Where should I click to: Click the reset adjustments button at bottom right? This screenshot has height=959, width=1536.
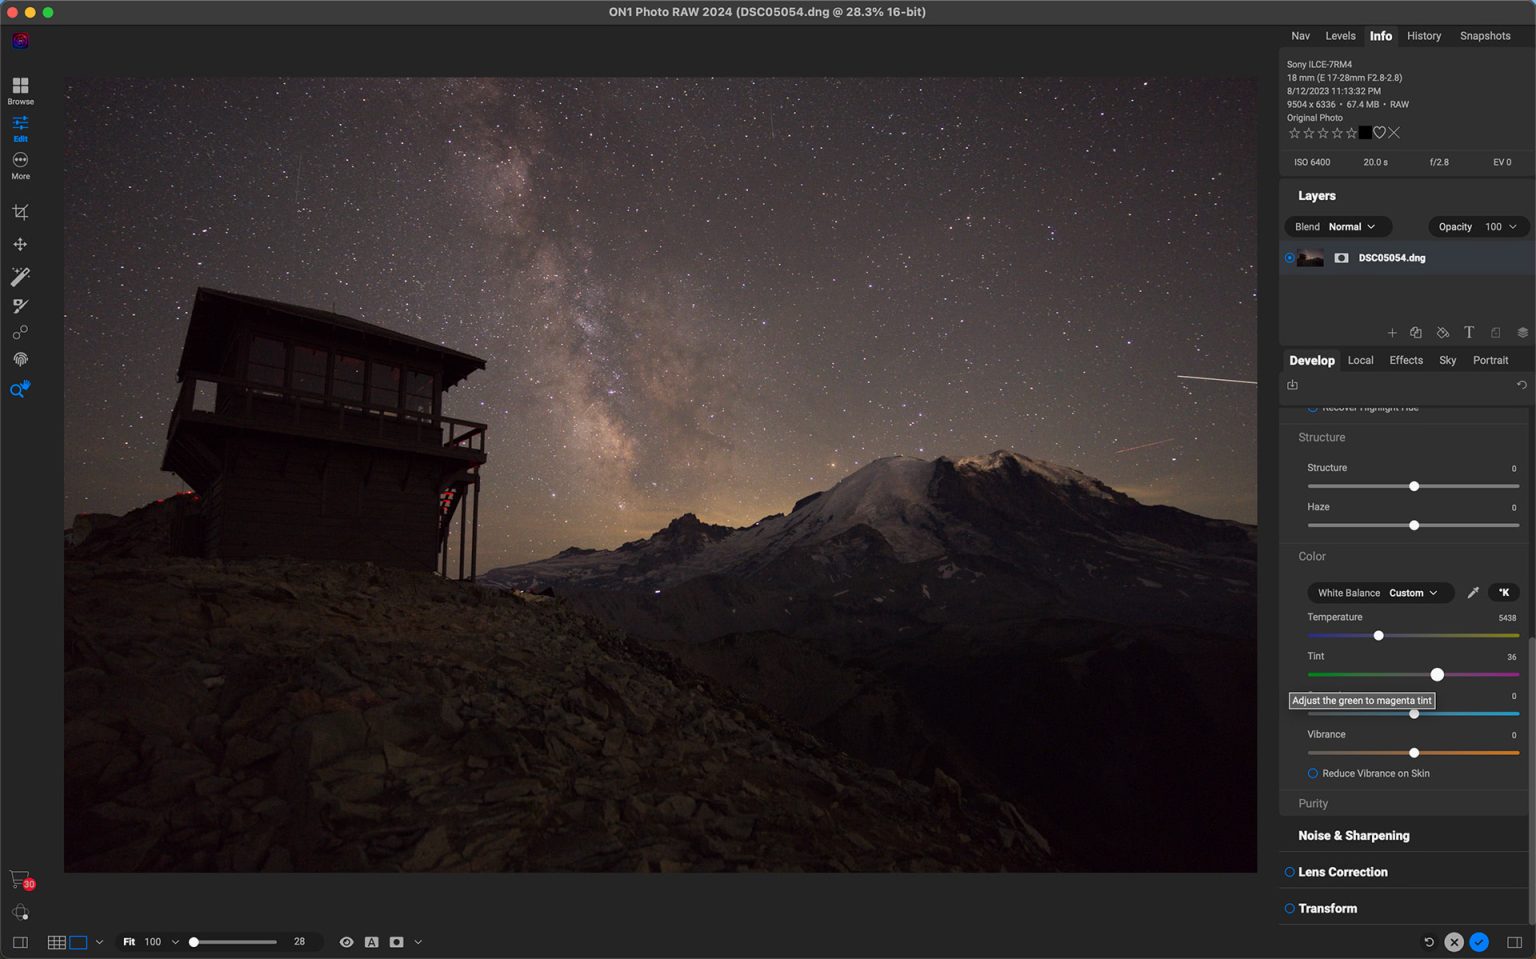point(1428,942)
